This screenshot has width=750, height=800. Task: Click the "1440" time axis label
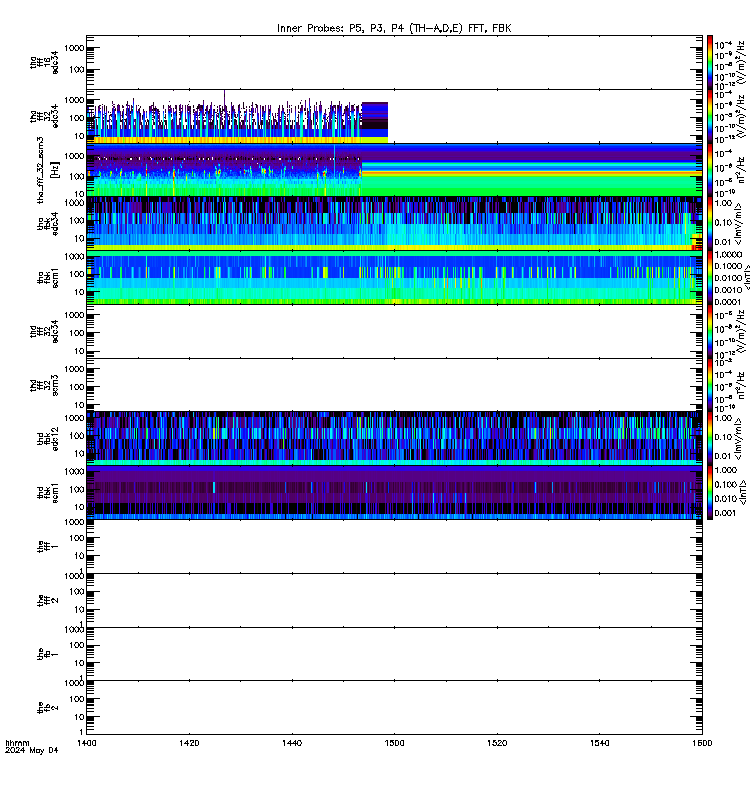click(292, 743)
